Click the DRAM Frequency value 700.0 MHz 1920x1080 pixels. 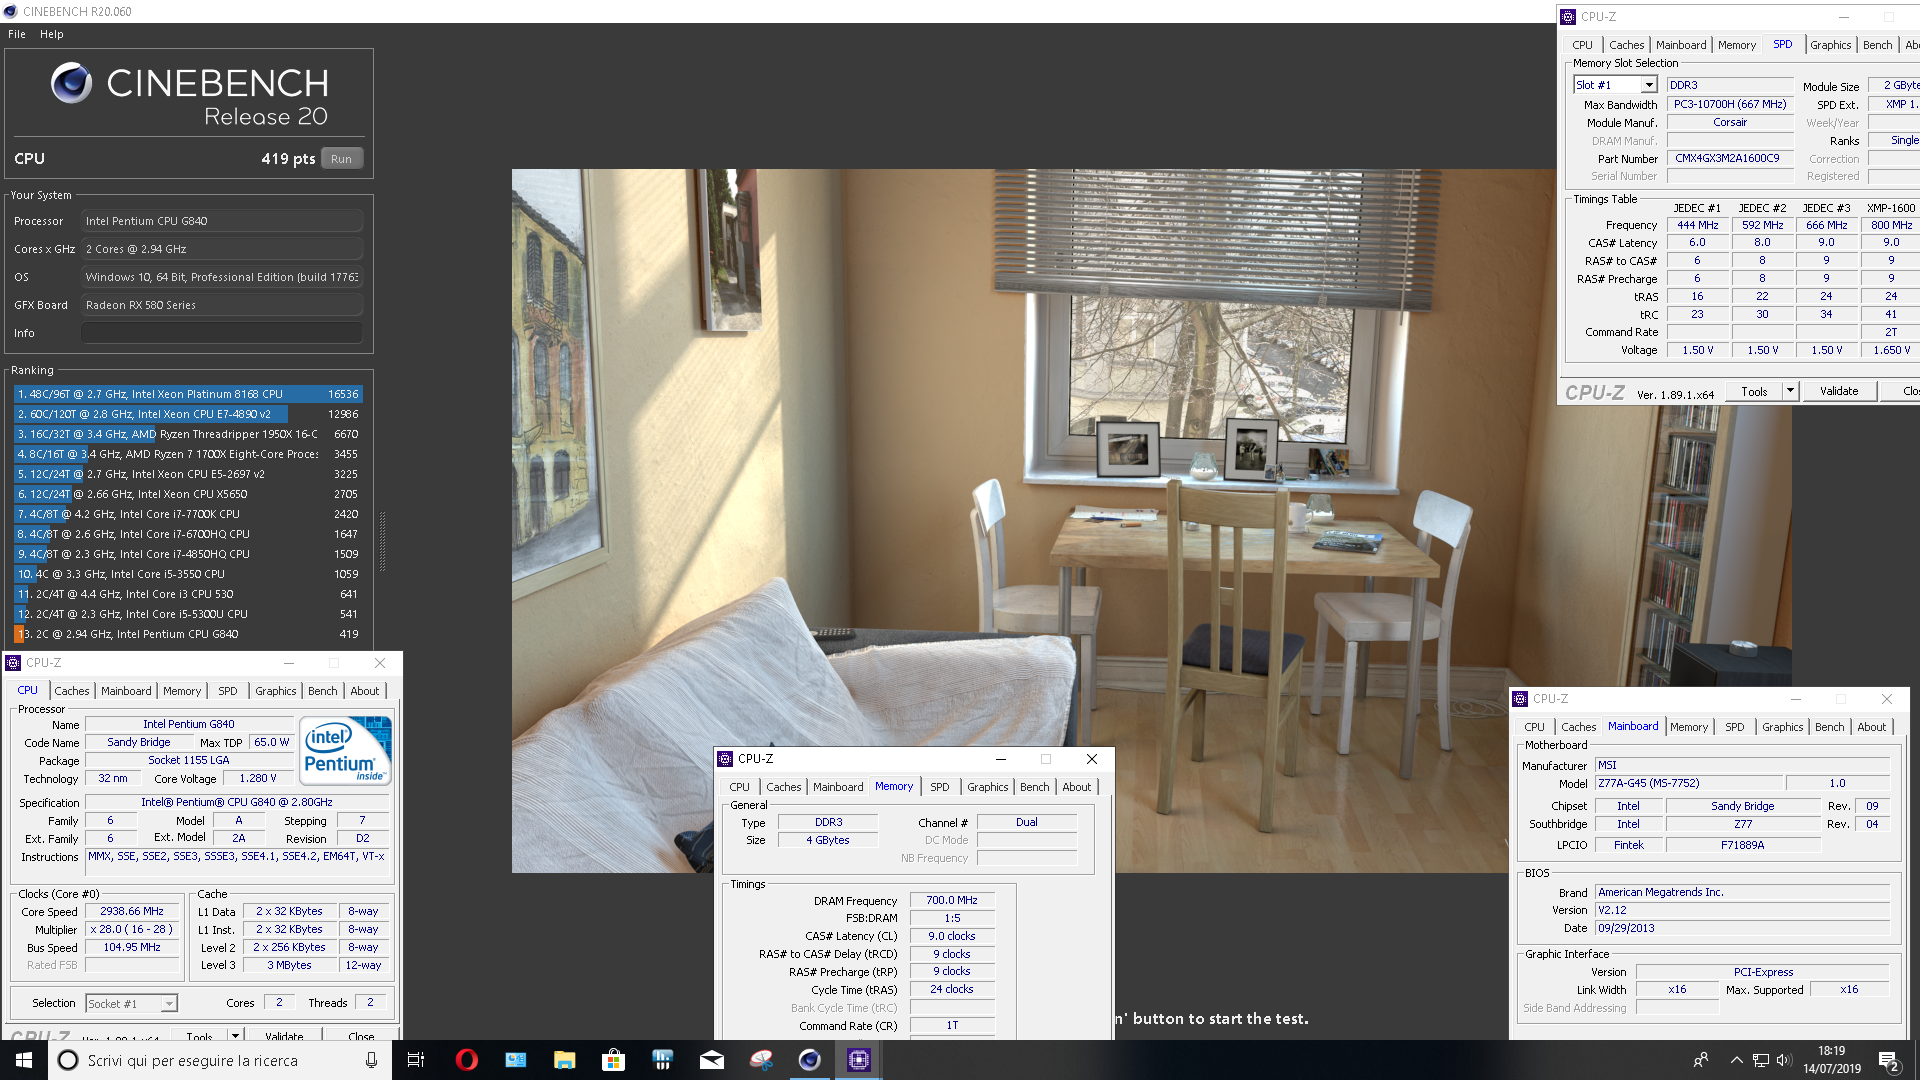952,900
